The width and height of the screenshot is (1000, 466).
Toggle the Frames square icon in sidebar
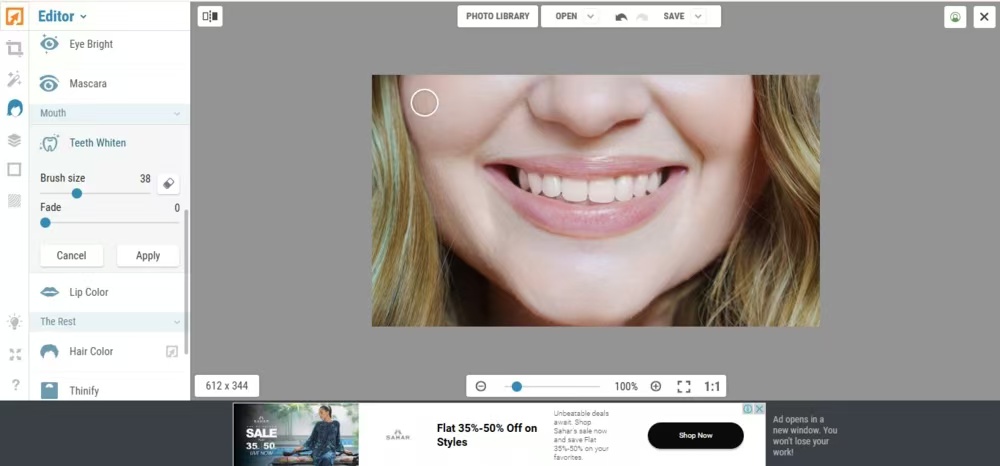[14, 170]
